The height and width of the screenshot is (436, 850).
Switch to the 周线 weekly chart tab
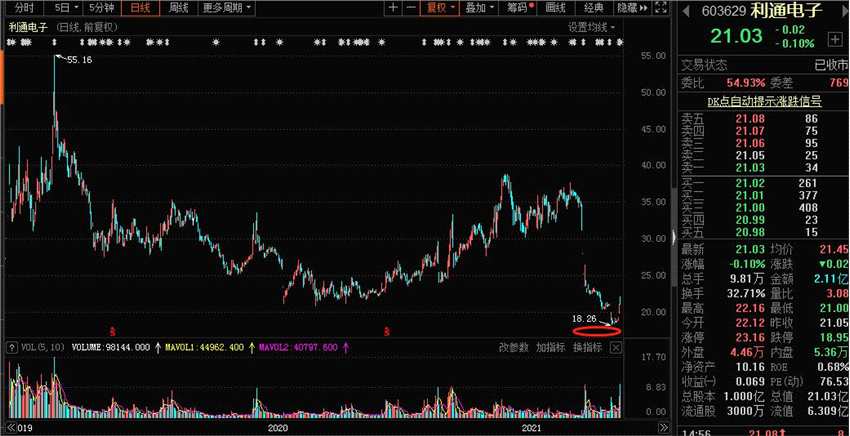[178, 8]
